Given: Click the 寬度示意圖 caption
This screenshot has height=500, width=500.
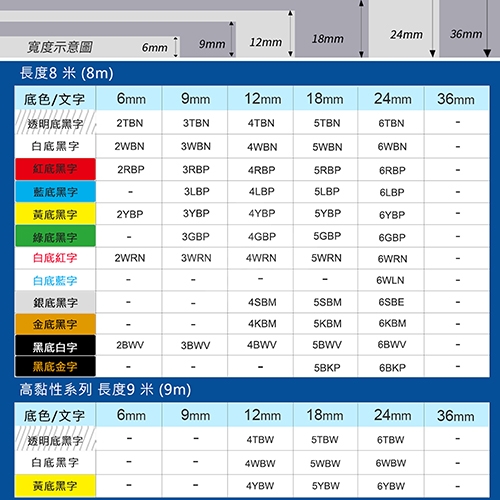Looking at the screenshot, I should pyautogui.click(x=60, y=47).
